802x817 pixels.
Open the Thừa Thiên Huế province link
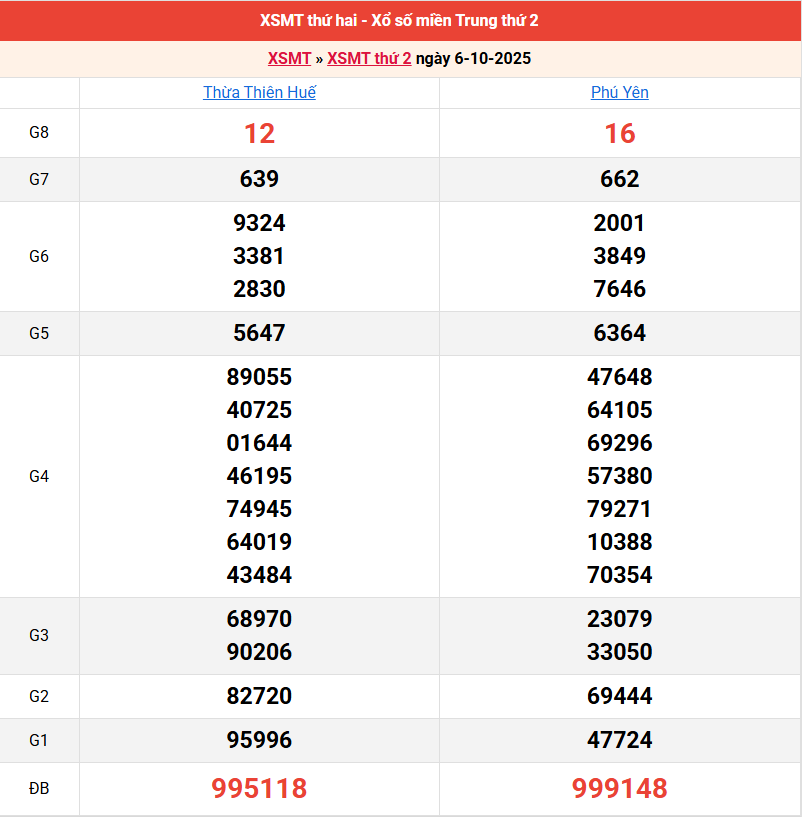click(259, 93)
